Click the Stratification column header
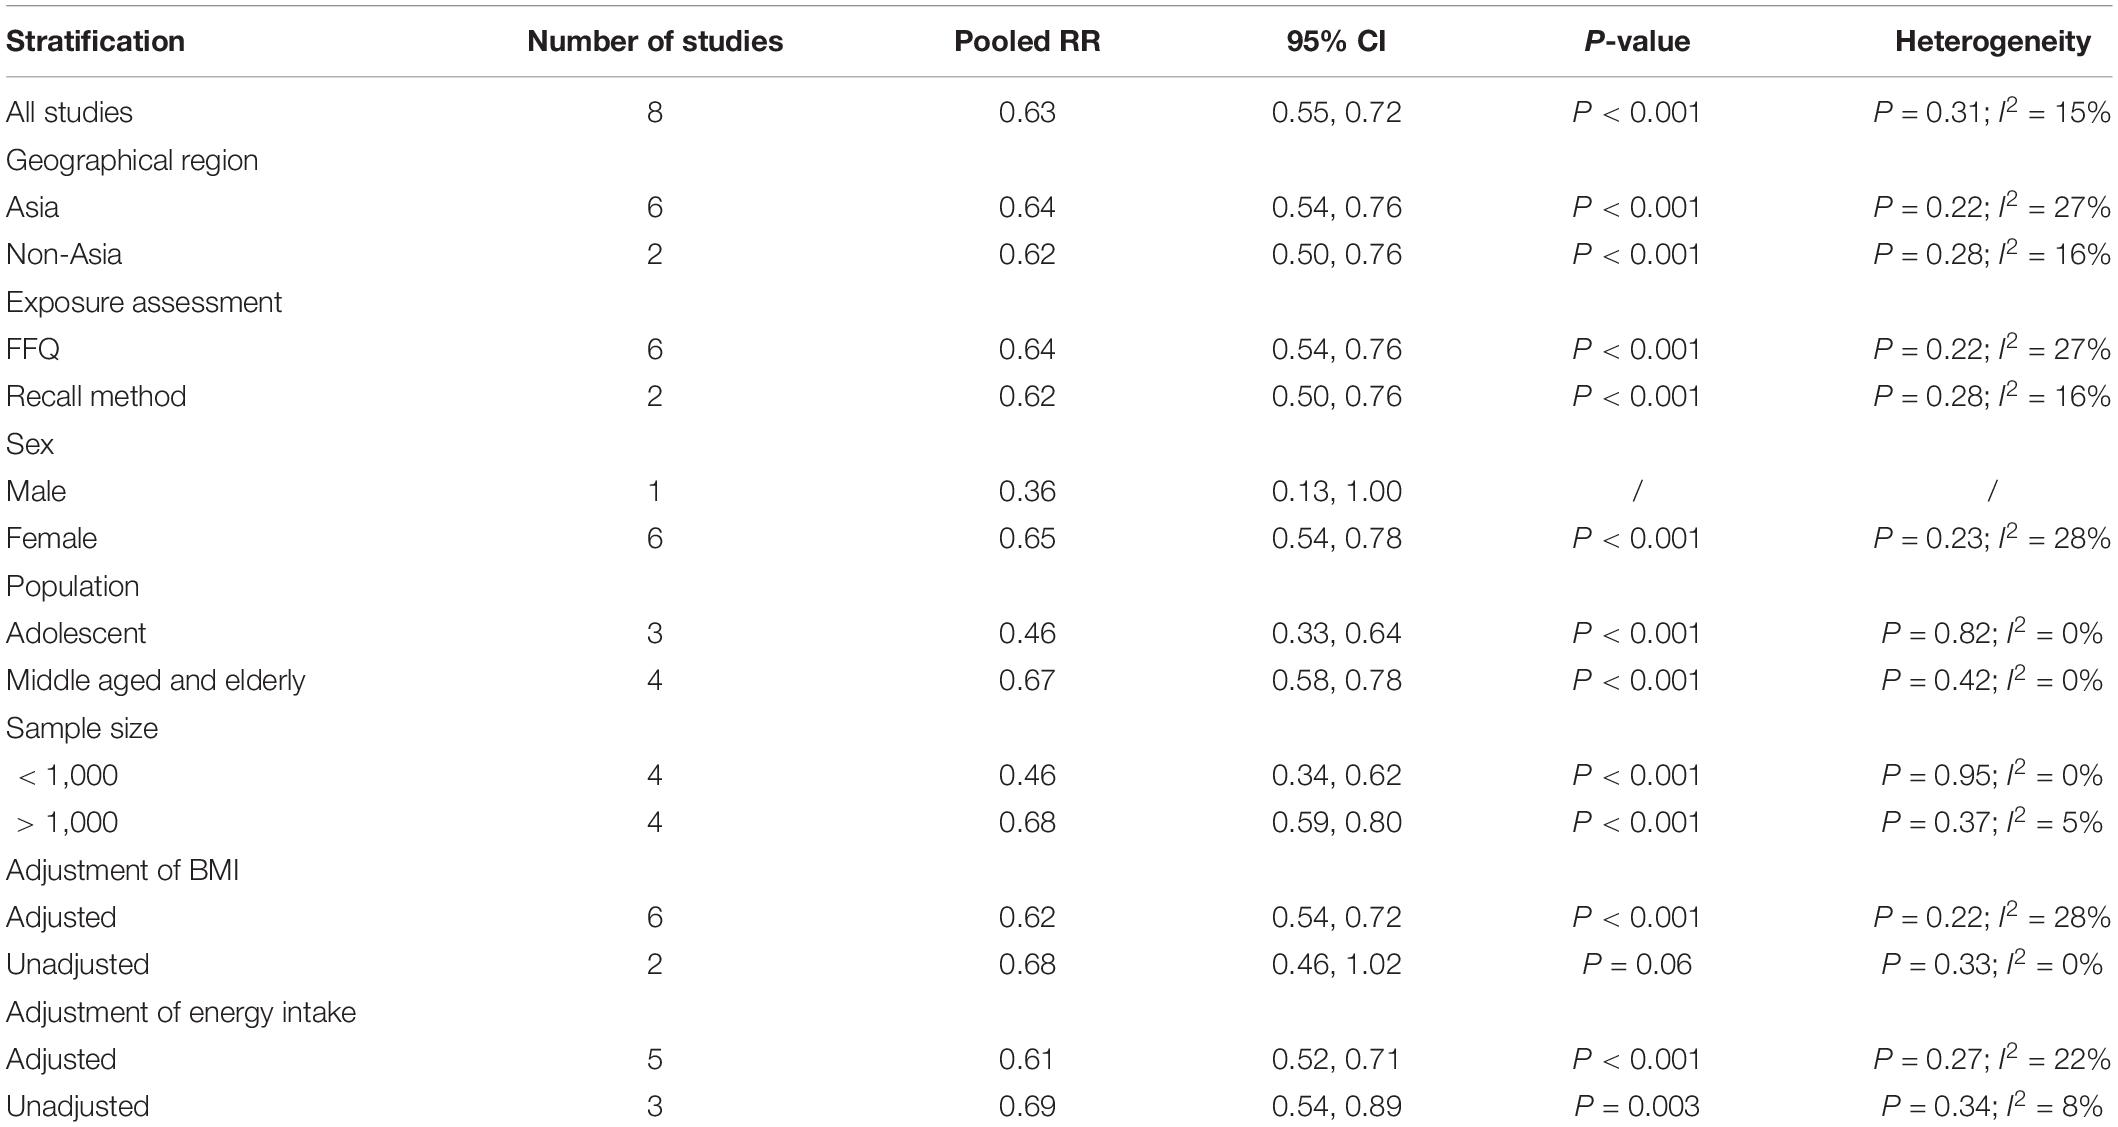Image resolution: width=2118 pixels, height=1127 pixels. [x=95, y=41]
